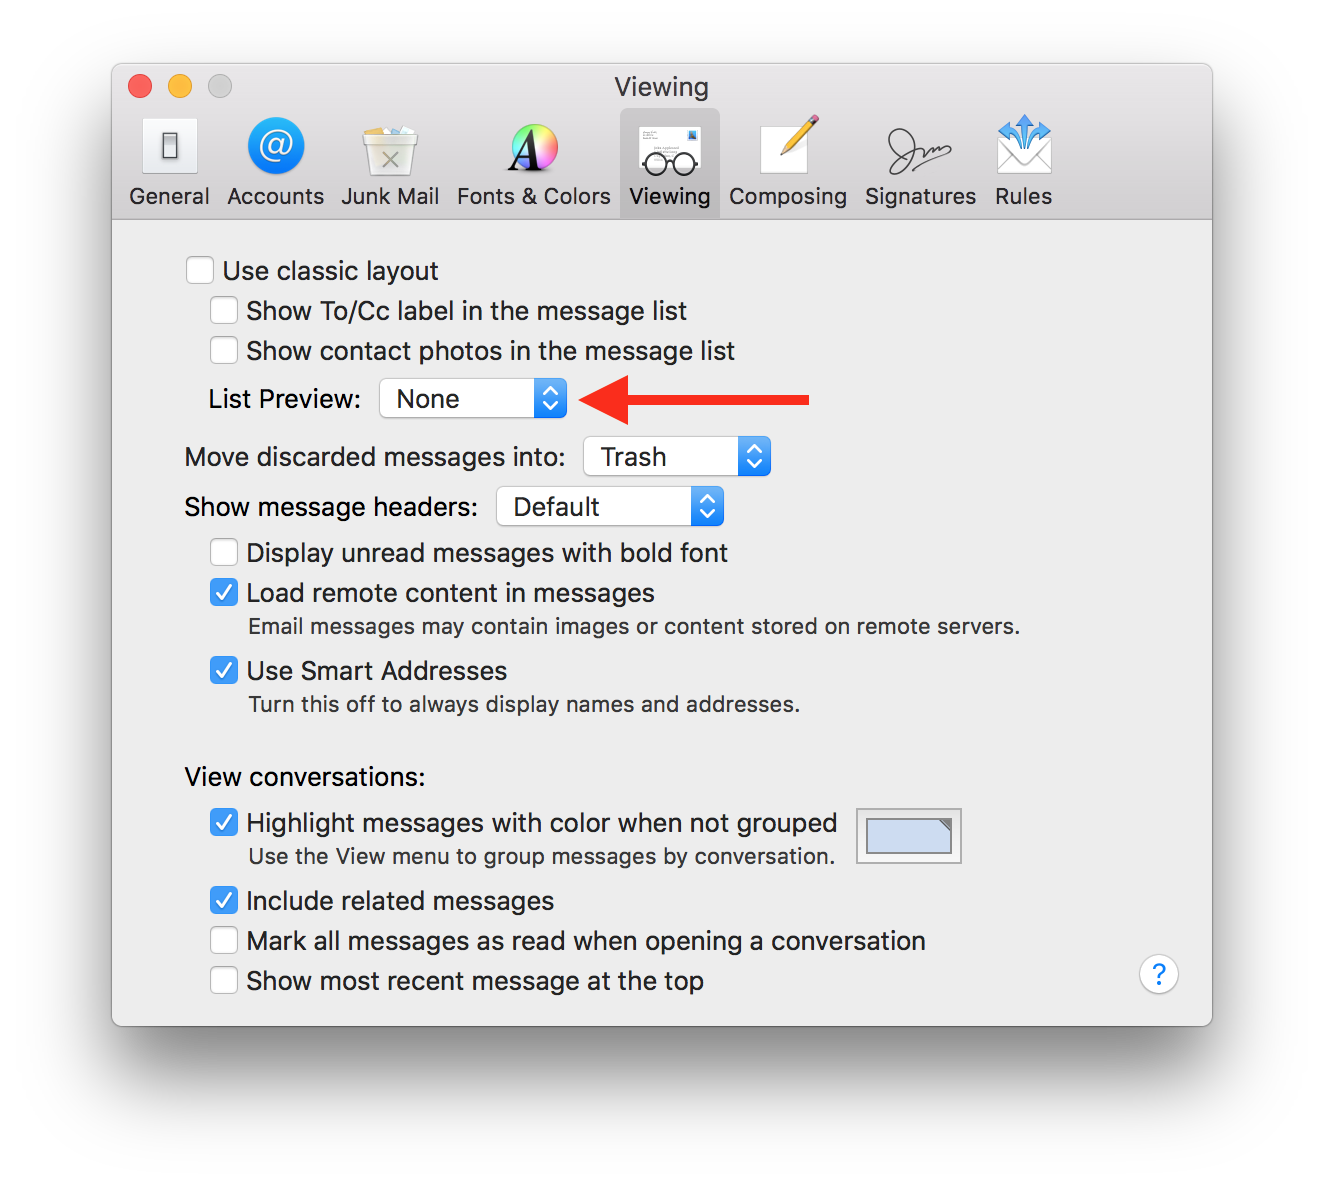1324x1186 pixels.
Task: Enable Use classic layout checkbox
Action: [200, 270]
